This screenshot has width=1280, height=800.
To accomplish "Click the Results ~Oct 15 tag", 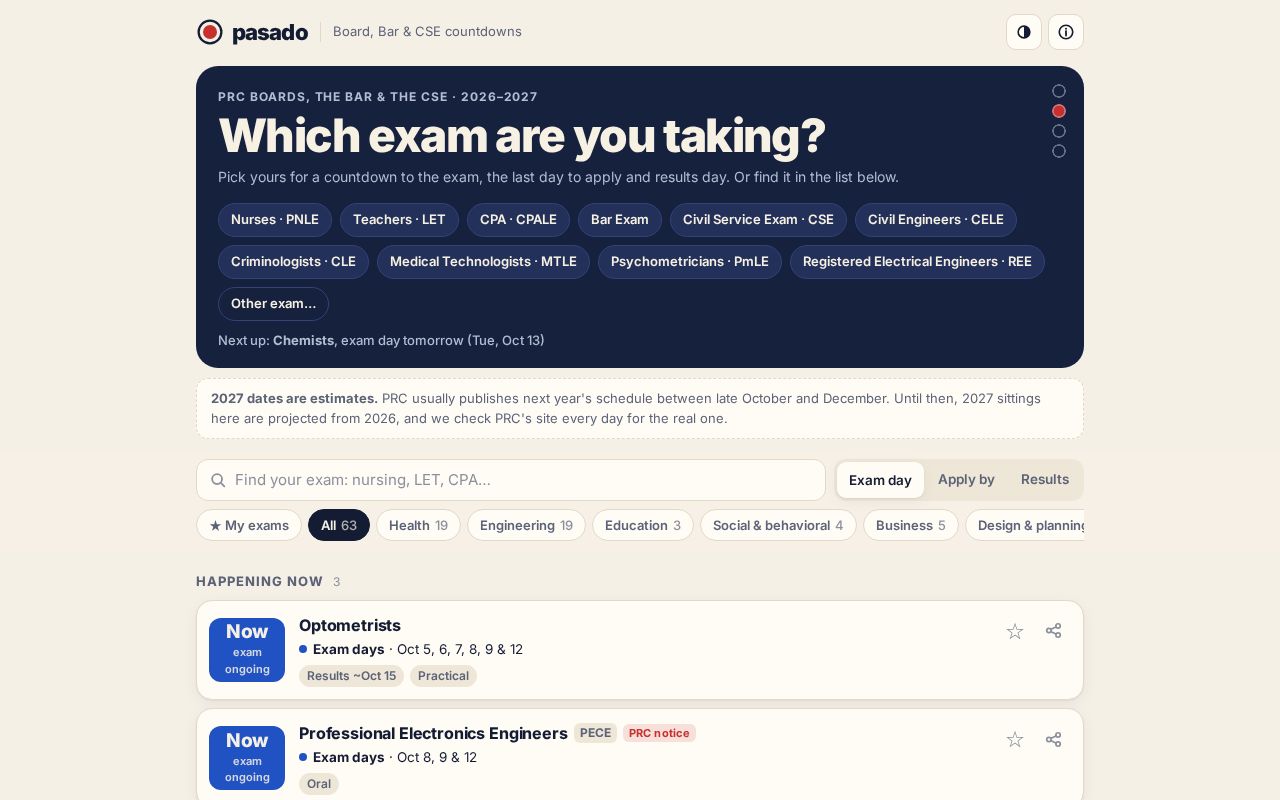I will [x=351, y=676].
